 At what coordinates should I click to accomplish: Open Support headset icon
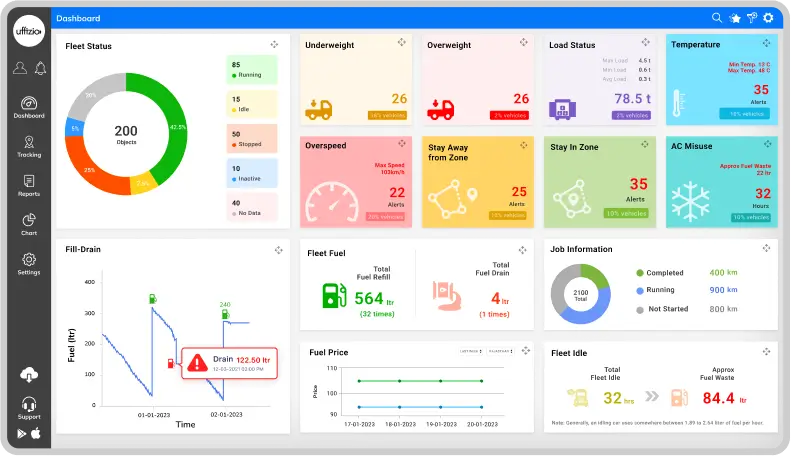pos(29,405)
